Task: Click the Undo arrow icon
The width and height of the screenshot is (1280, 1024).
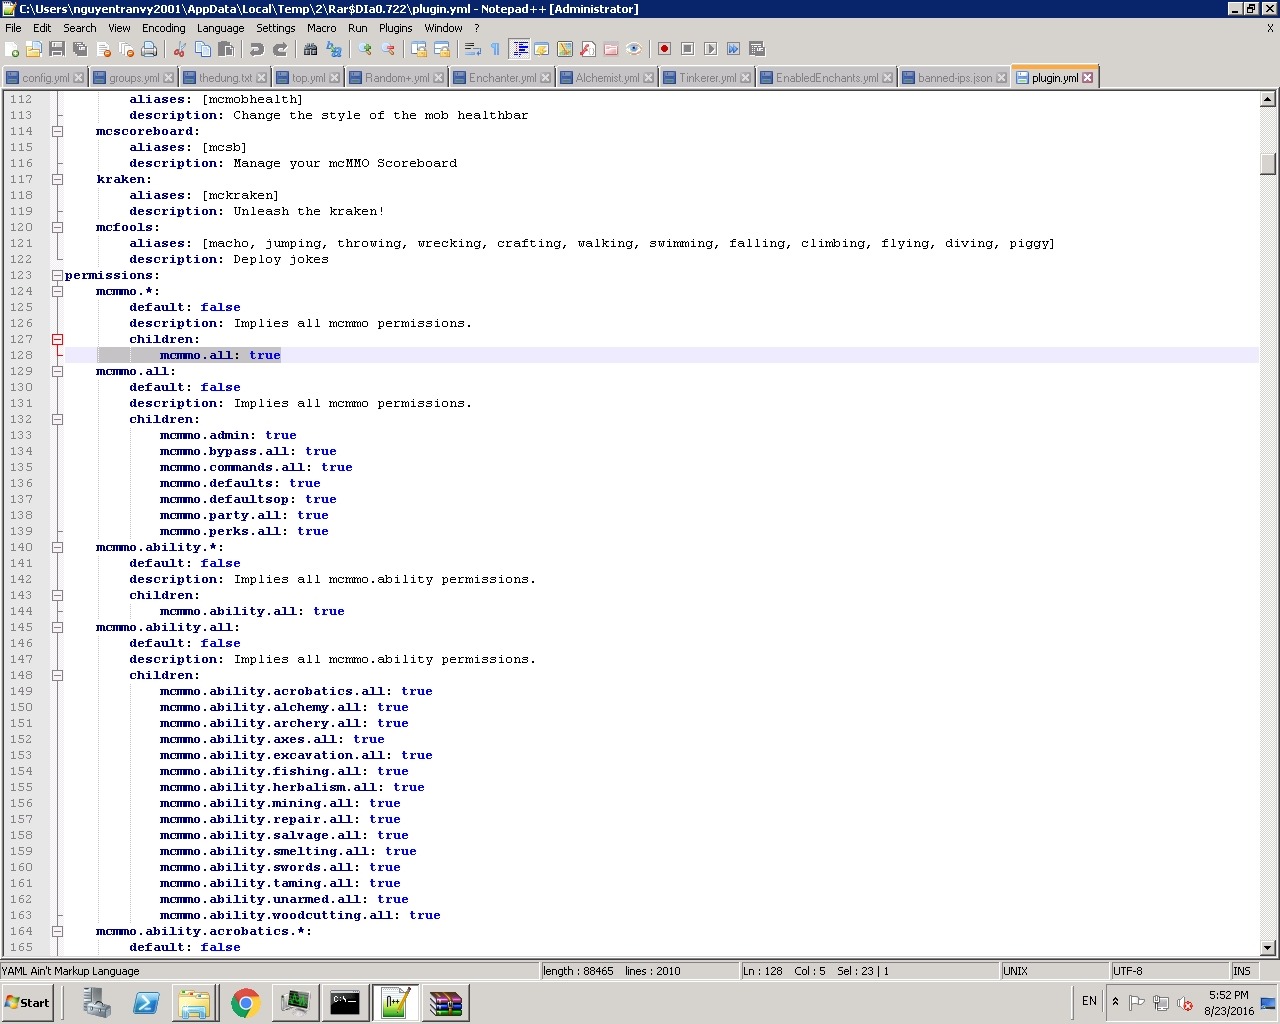Action: 256,49
